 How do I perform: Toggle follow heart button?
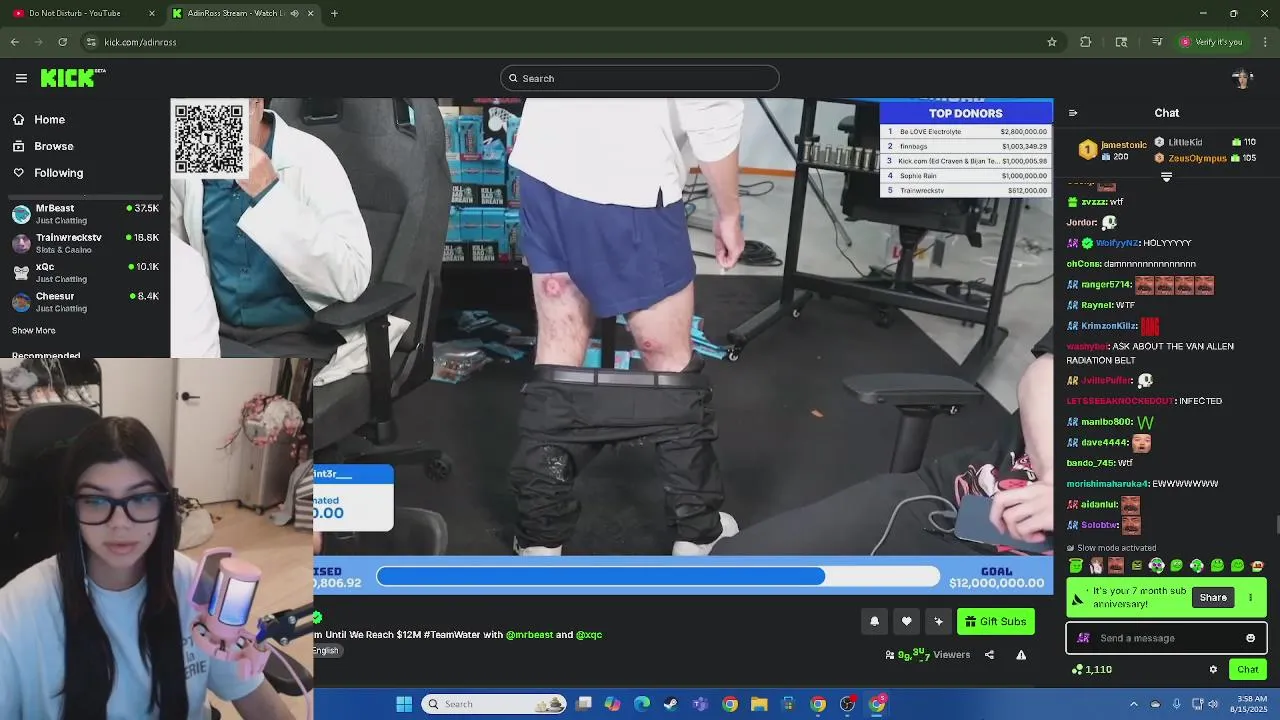pos(906,622)
